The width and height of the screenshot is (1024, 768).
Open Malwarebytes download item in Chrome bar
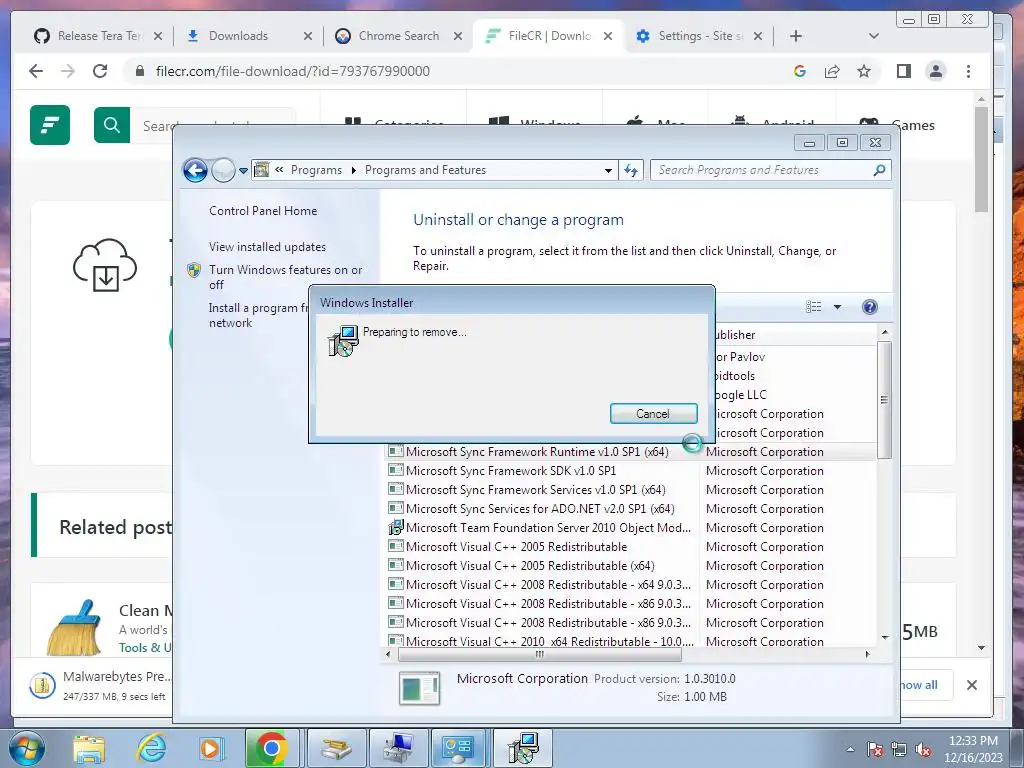click(100, 685)
